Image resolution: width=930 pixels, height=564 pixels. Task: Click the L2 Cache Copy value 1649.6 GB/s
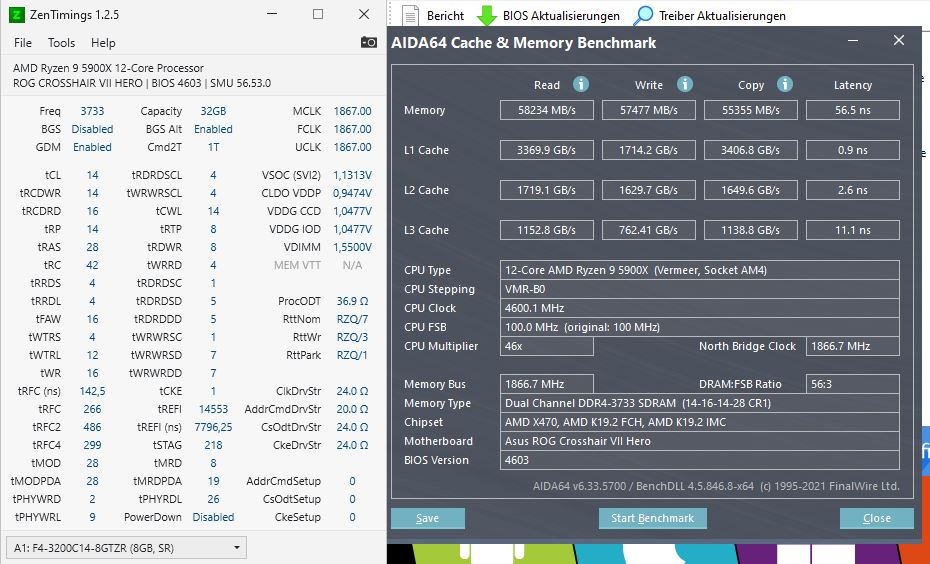click(751, 190)
